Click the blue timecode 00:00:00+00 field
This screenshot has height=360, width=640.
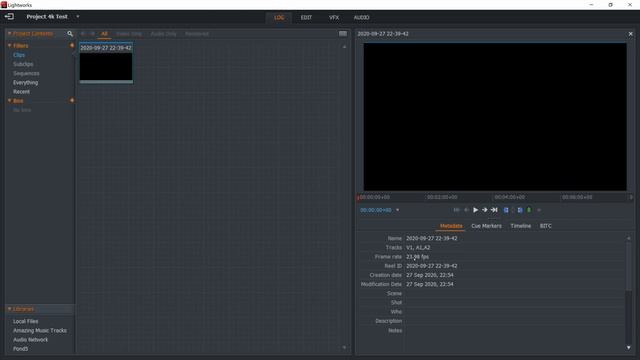coord(376,210)
